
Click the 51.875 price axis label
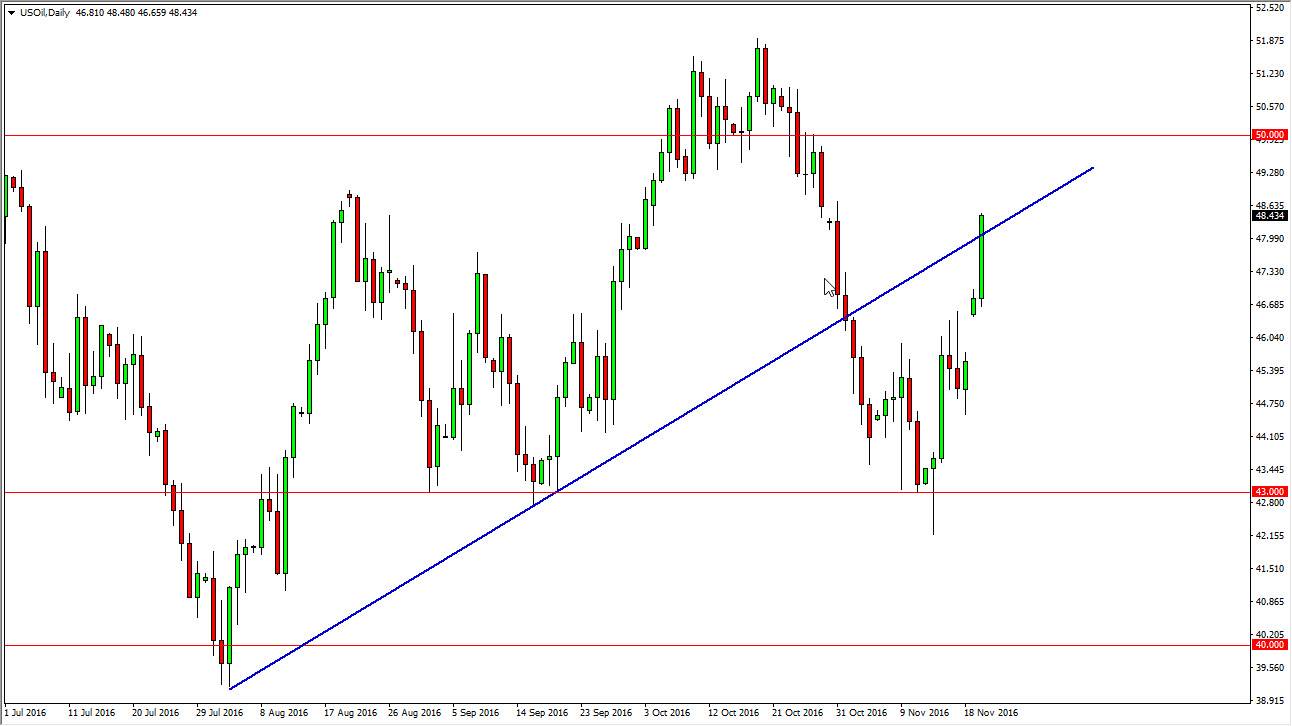tap(1270, 41)
